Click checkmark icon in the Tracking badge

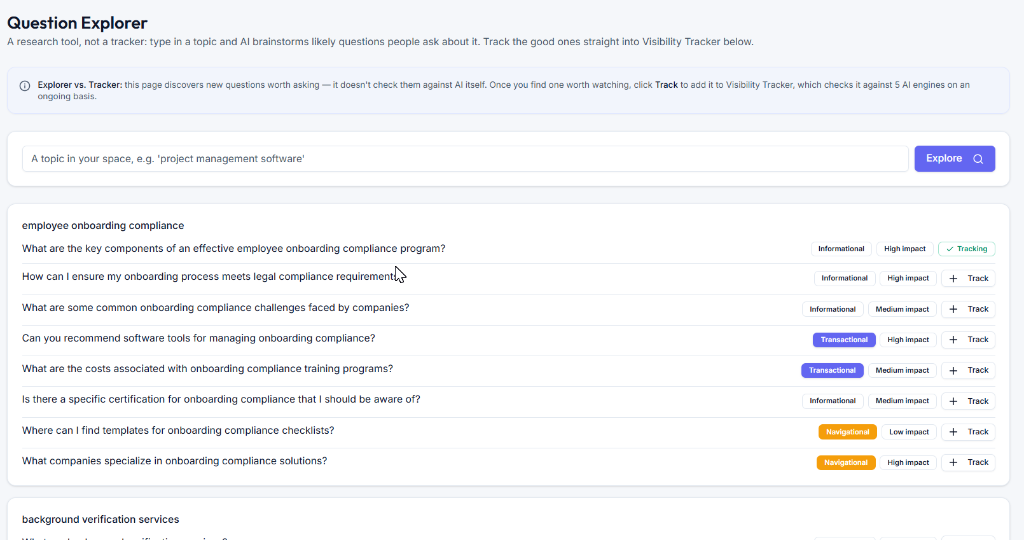(x=950, y=249)
